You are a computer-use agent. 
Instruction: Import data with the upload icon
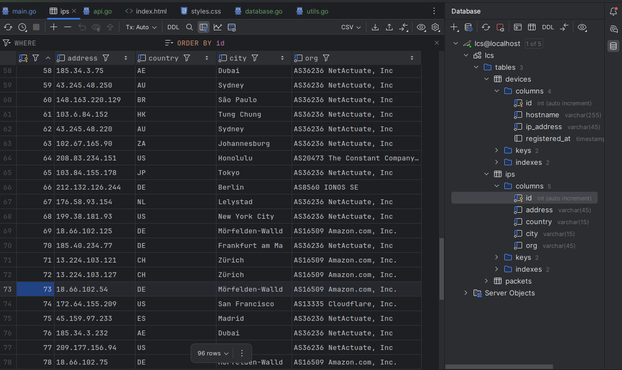pos(389,27)
